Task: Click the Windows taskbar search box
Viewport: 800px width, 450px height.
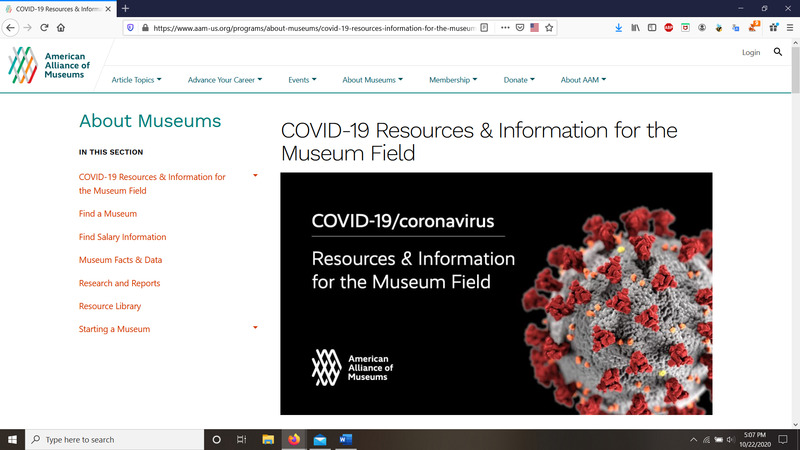Action: [115, 439]
